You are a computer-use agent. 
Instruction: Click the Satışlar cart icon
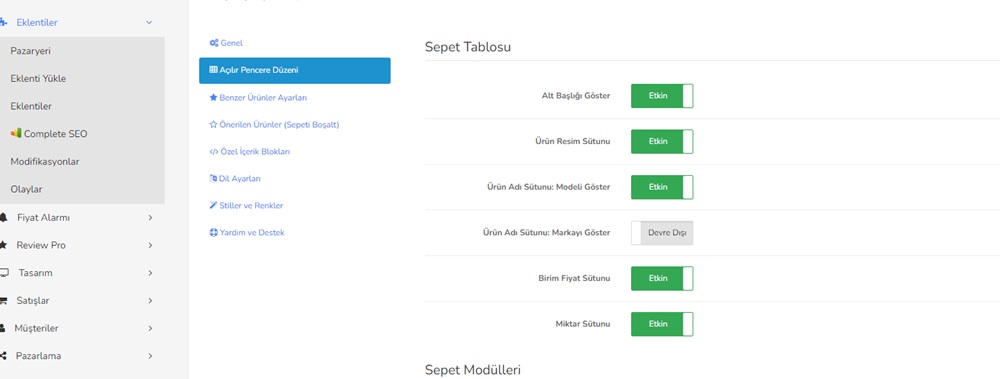pos(4,301)
